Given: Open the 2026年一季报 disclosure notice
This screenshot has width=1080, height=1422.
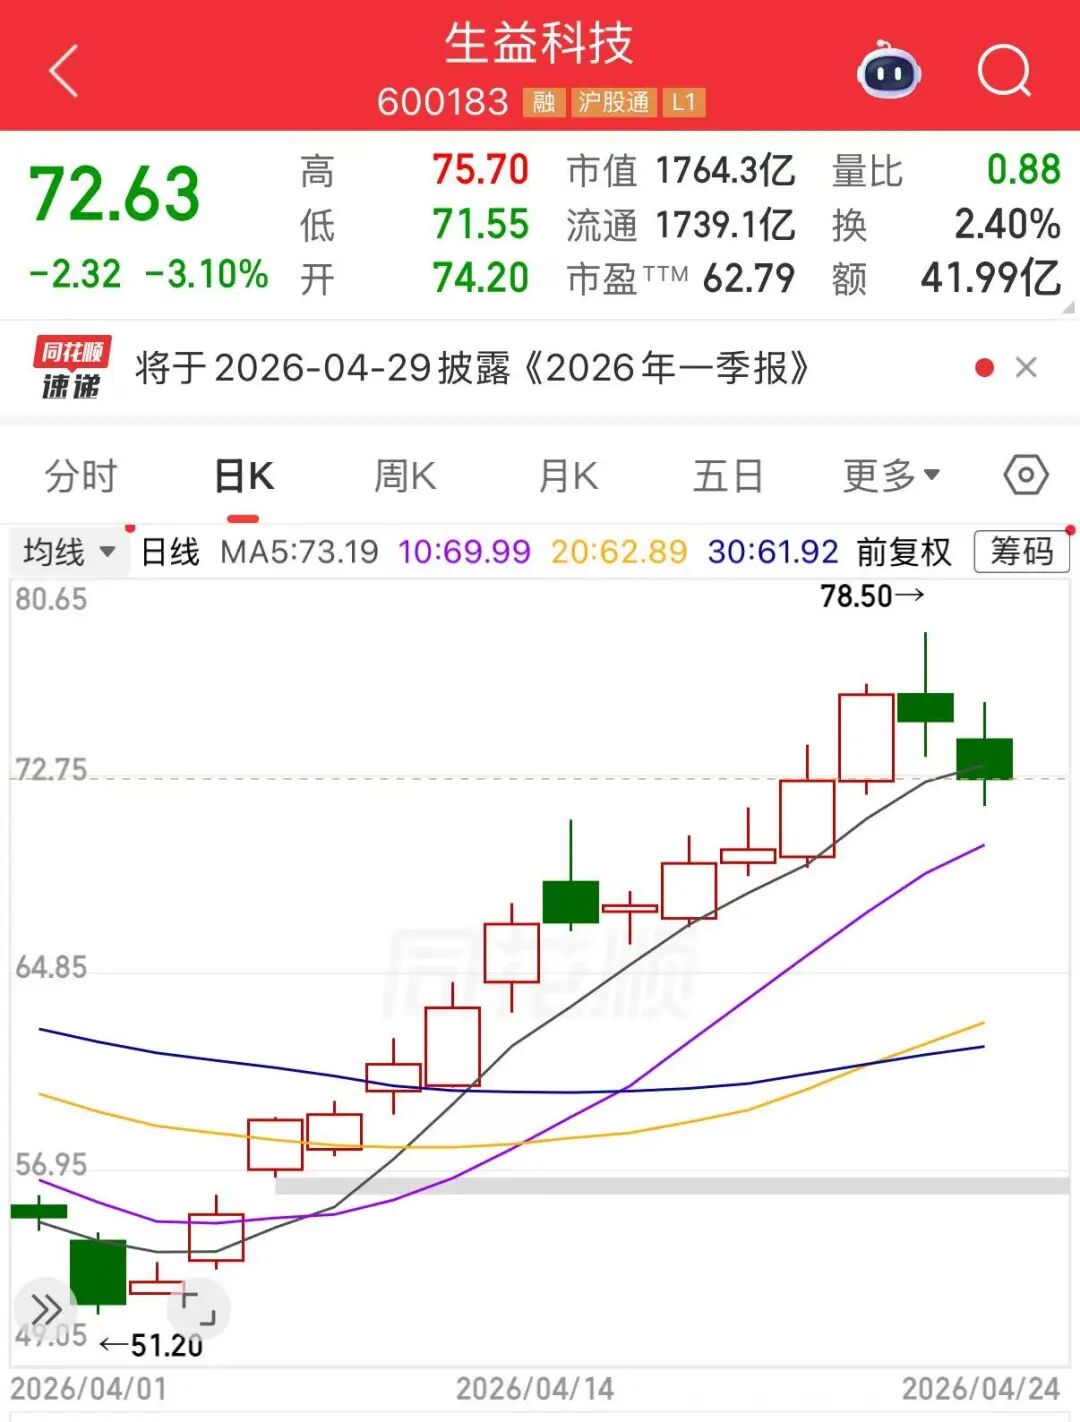Looking at the screenshot, I should click(x=472, y=368).
